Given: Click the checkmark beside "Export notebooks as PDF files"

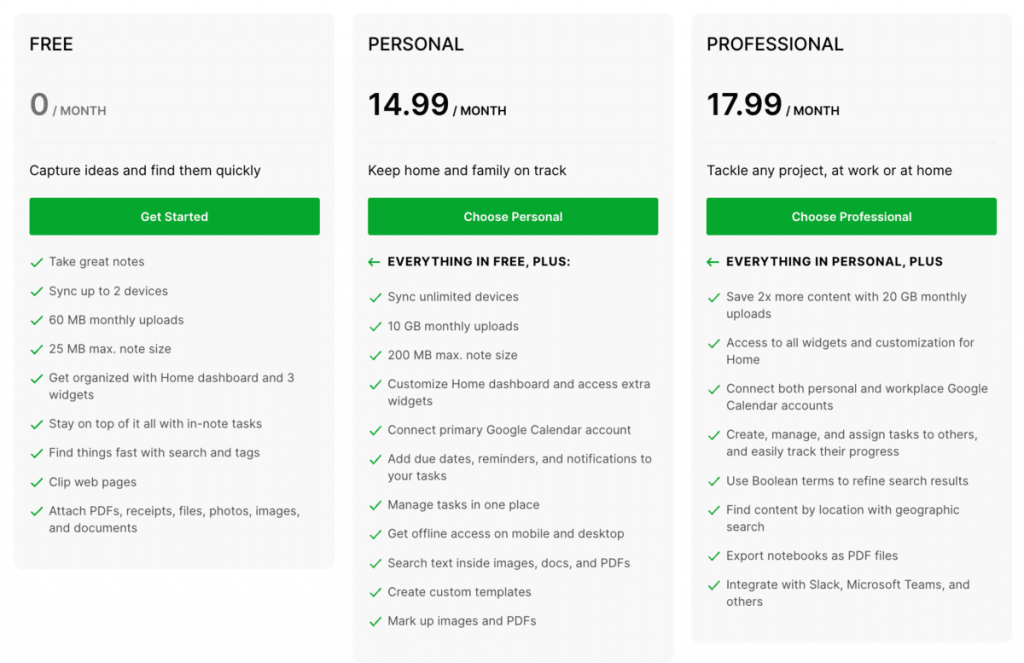Looking at the screenshot, I should (714, 556).
